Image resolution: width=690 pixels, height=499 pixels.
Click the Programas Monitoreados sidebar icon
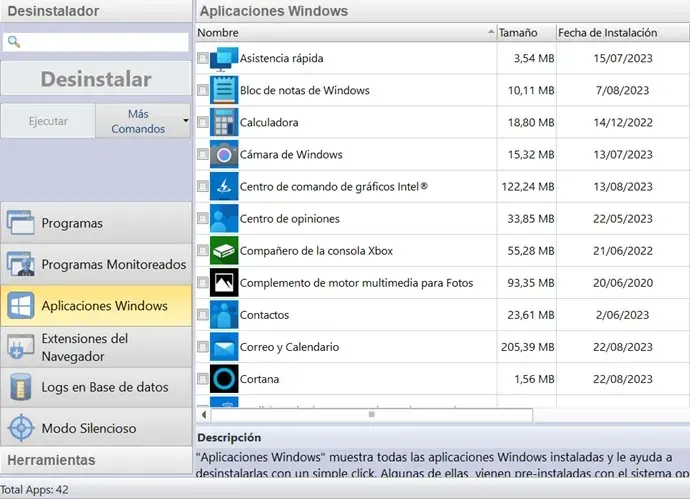(20, 264)
